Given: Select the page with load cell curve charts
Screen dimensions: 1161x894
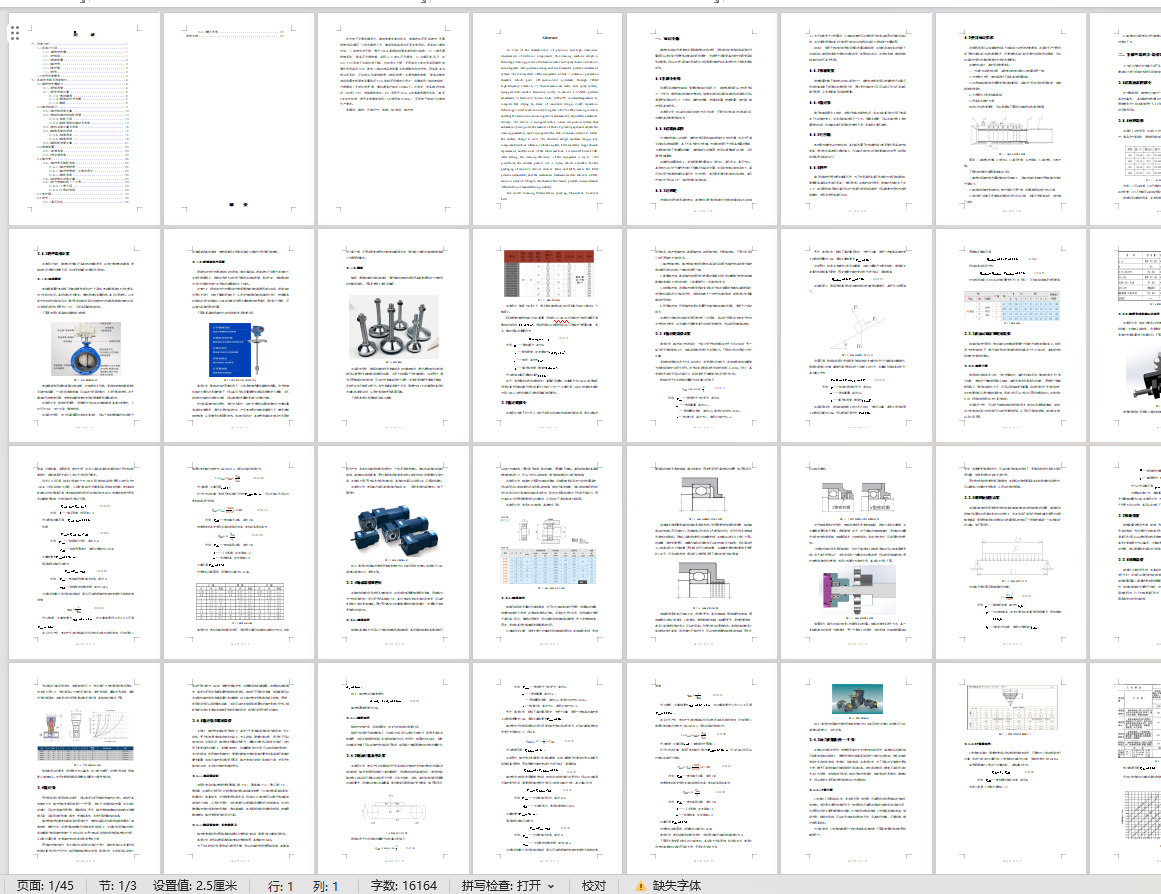Looking at the screenshot, I should 84,769.
